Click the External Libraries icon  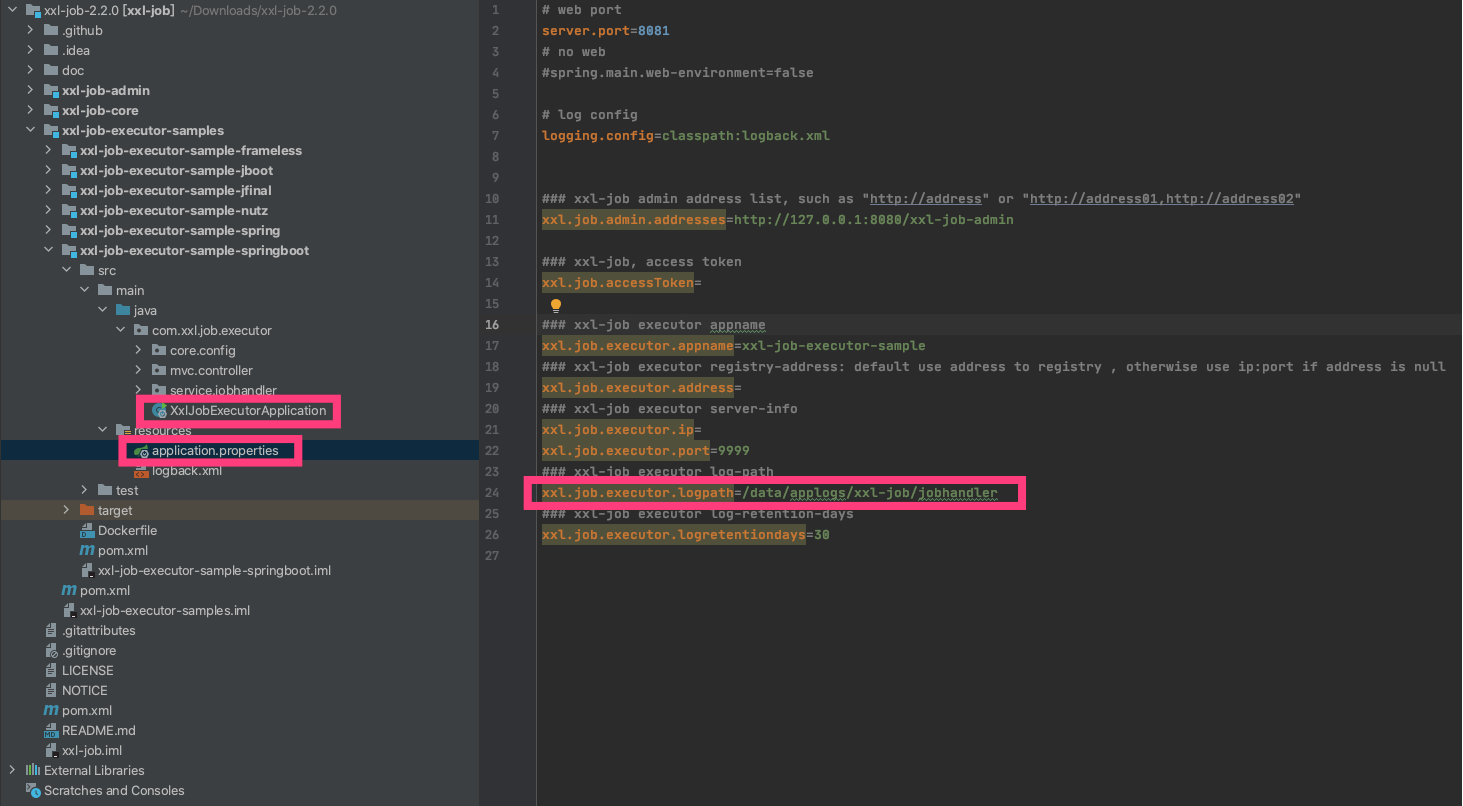(x=33, y=771)
